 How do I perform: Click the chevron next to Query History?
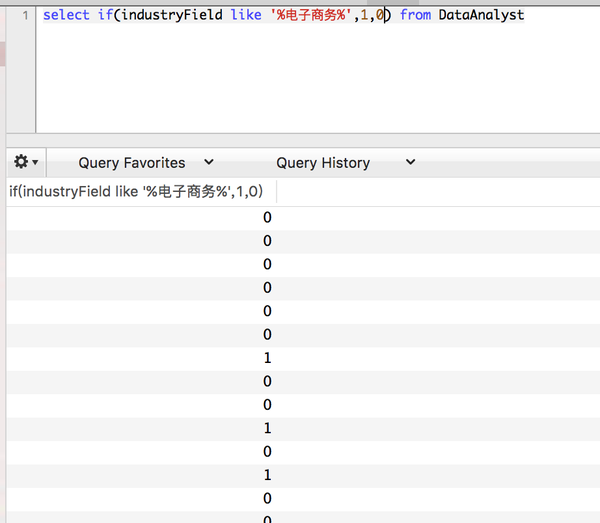(411, 162)
